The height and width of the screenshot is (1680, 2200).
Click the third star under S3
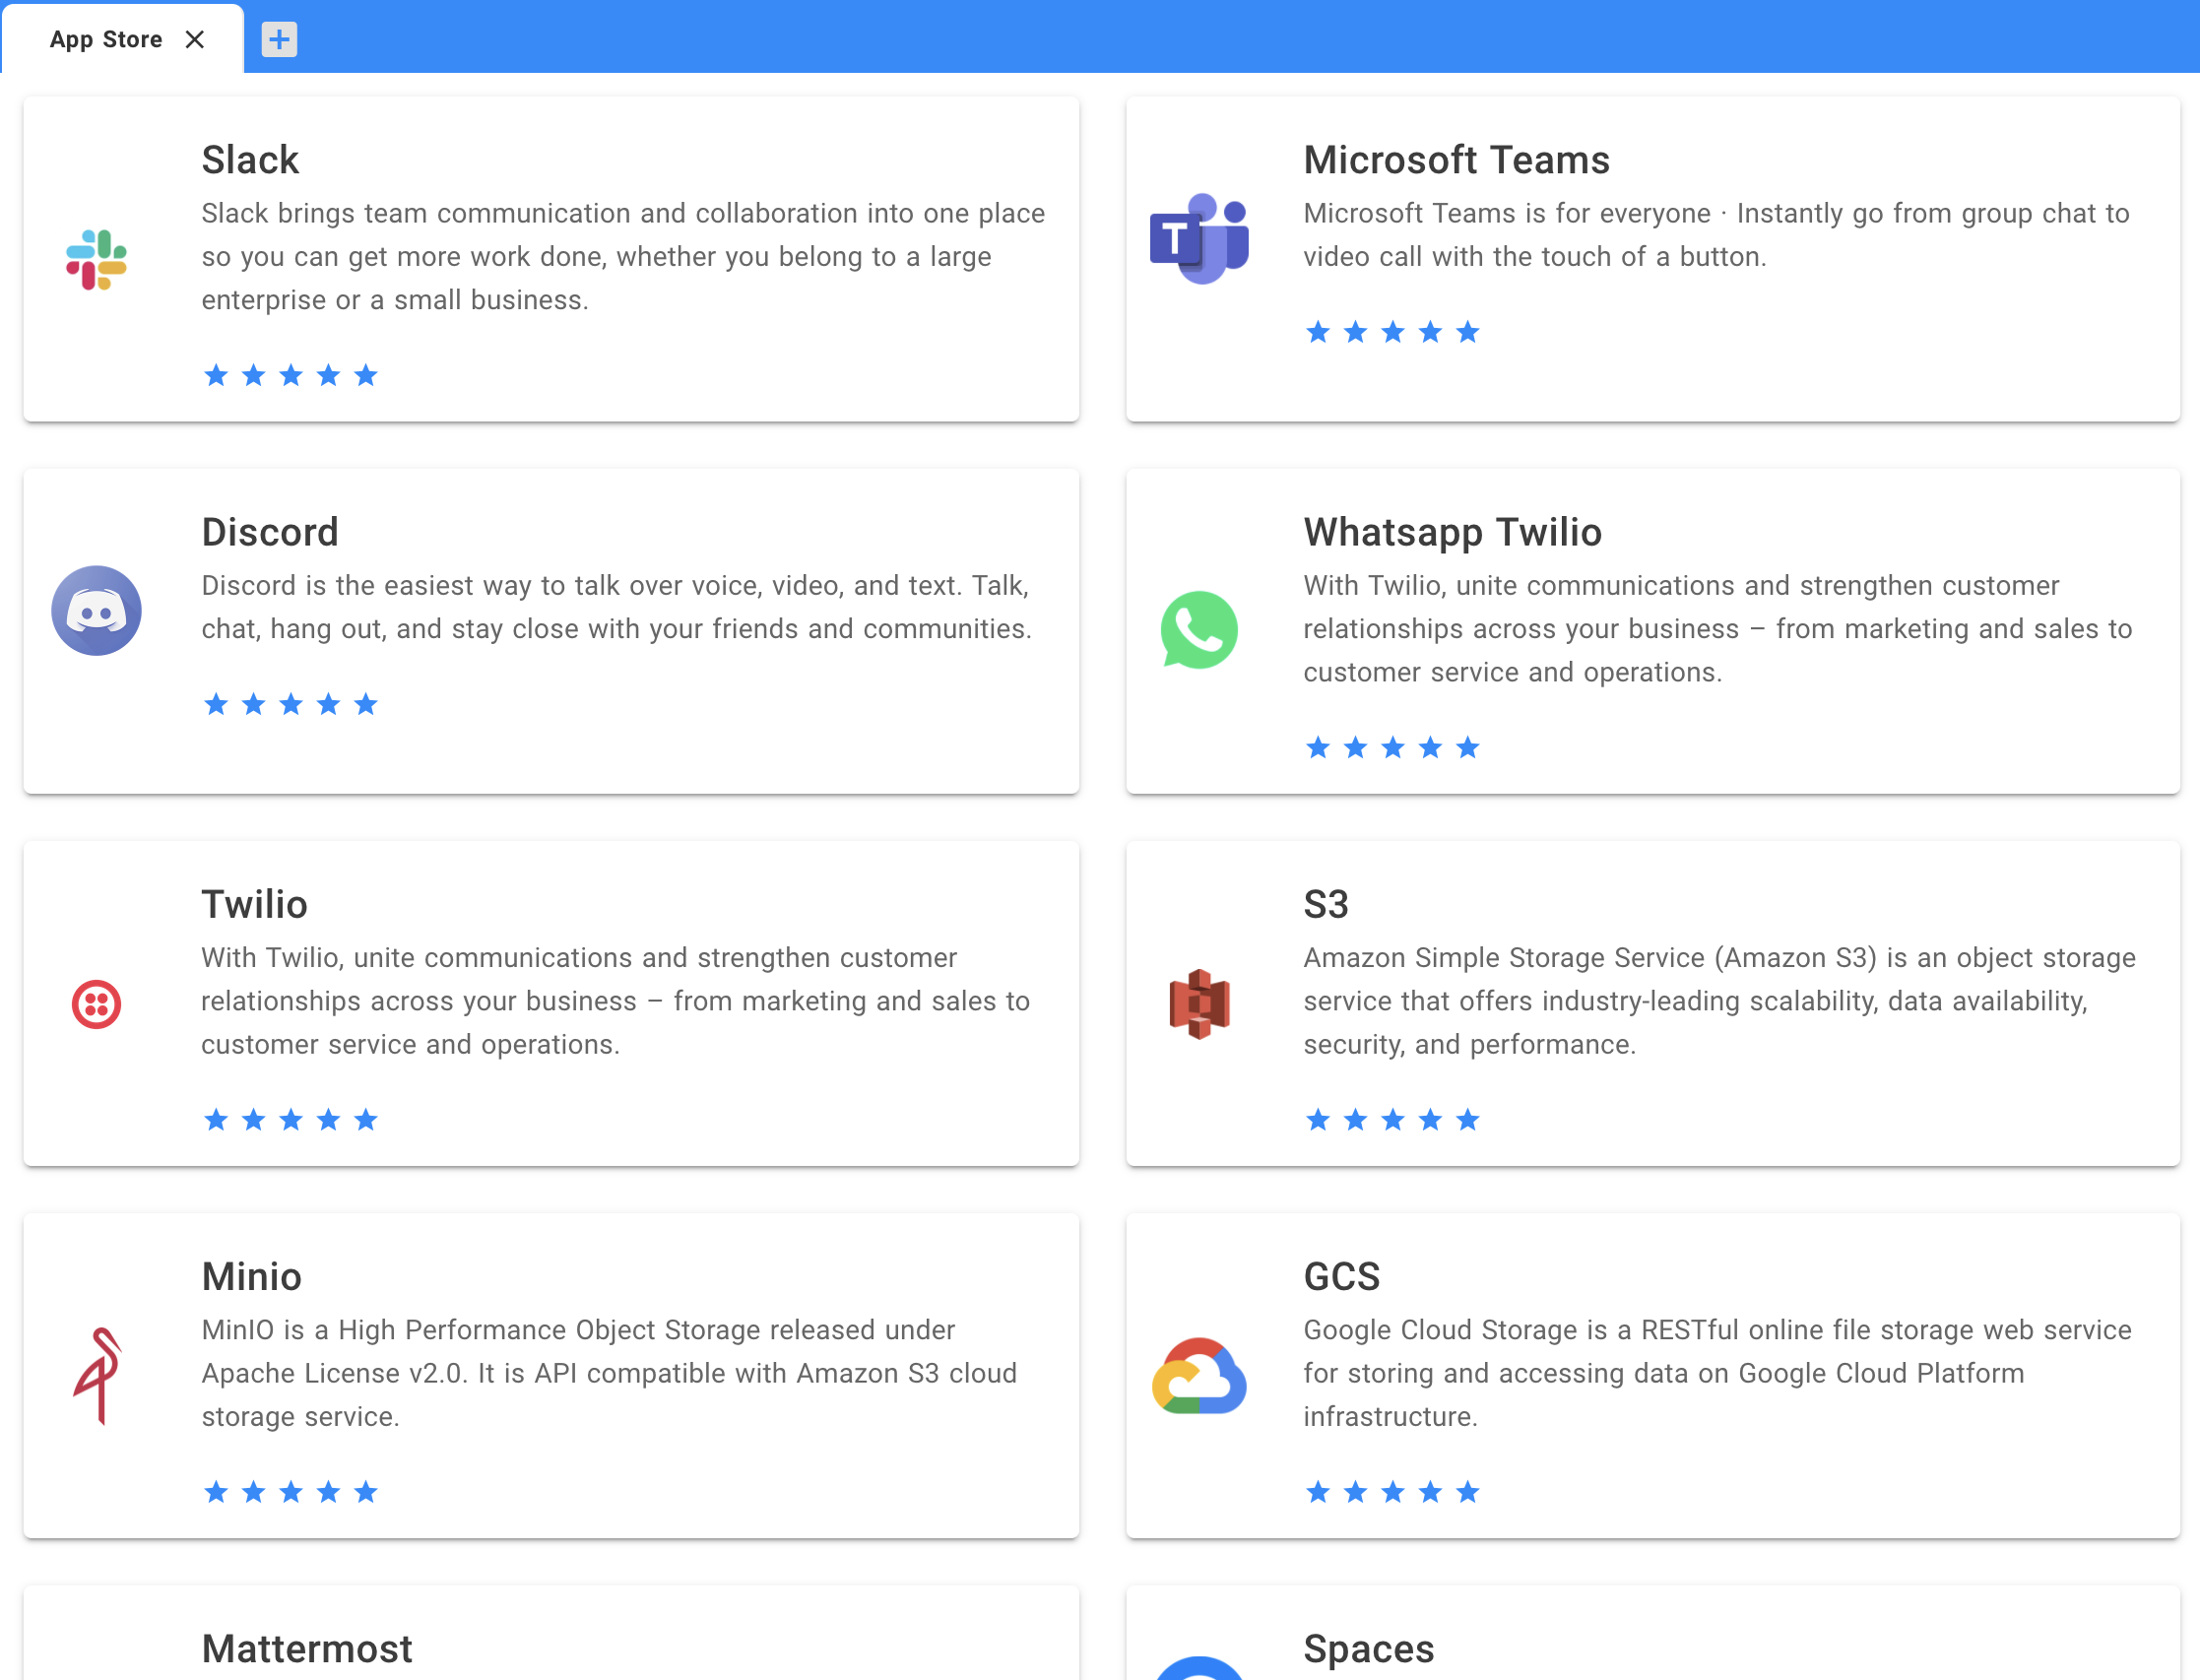pos(1393,1119)
